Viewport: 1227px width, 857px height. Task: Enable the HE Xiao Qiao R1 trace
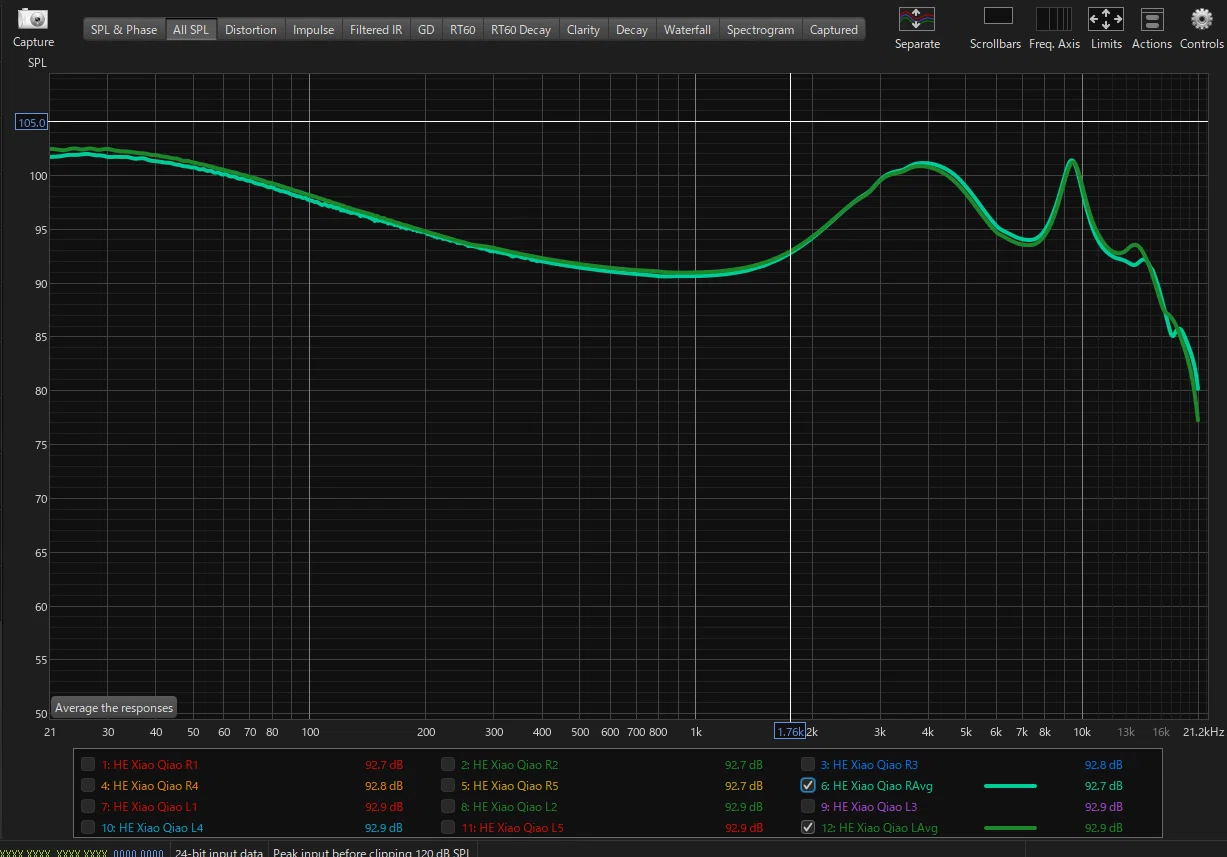tap(88, 765)
